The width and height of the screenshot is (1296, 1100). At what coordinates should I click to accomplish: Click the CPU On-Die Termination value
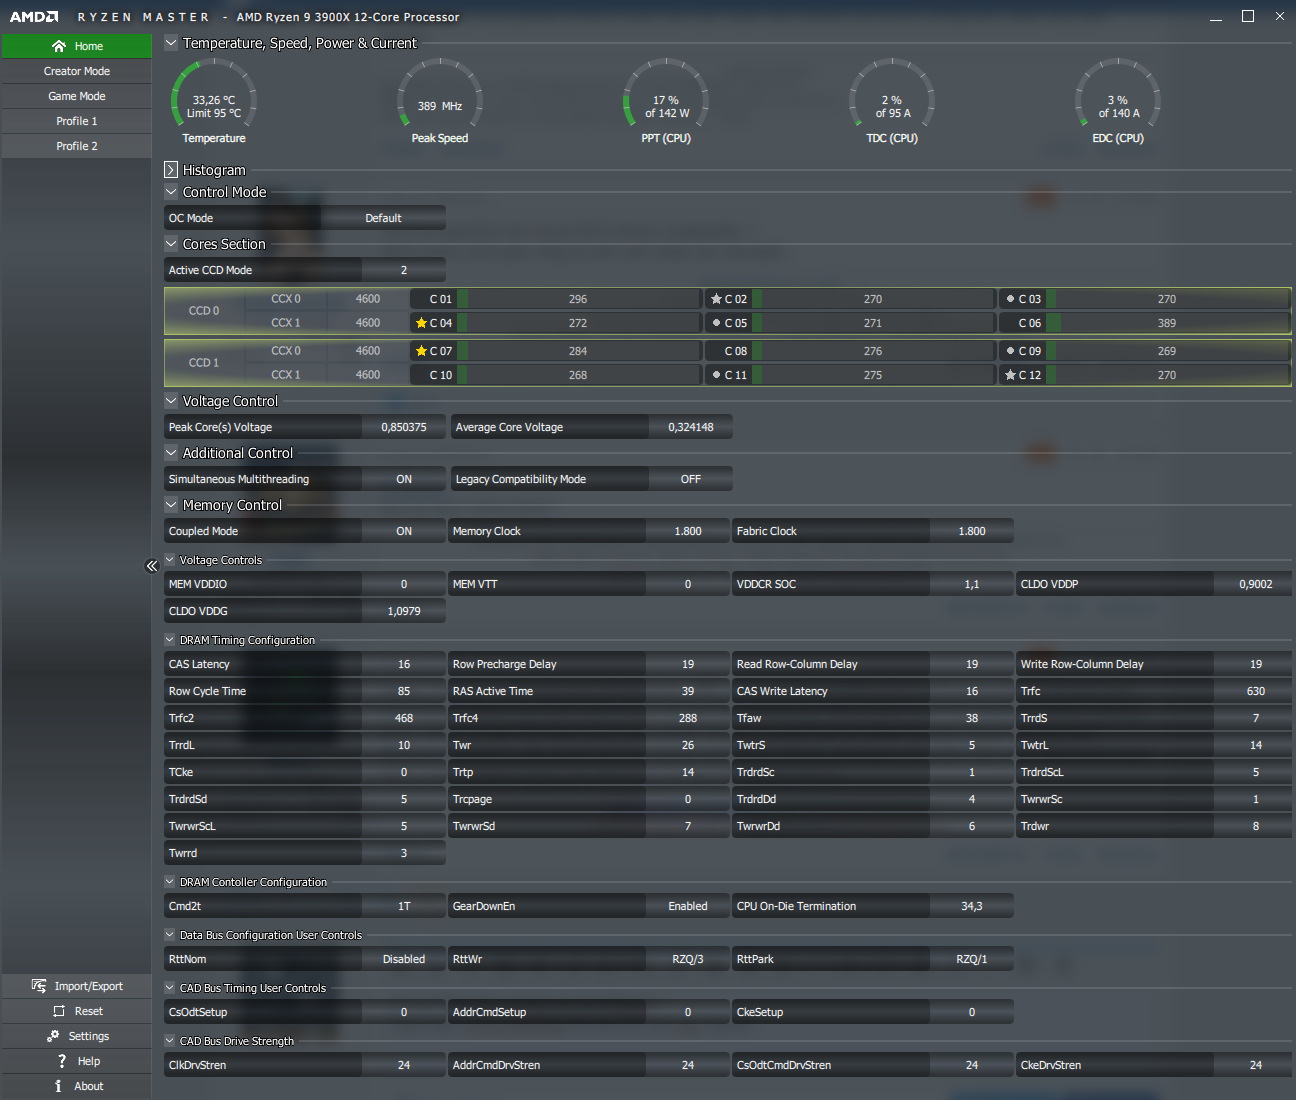coord(972,906)
